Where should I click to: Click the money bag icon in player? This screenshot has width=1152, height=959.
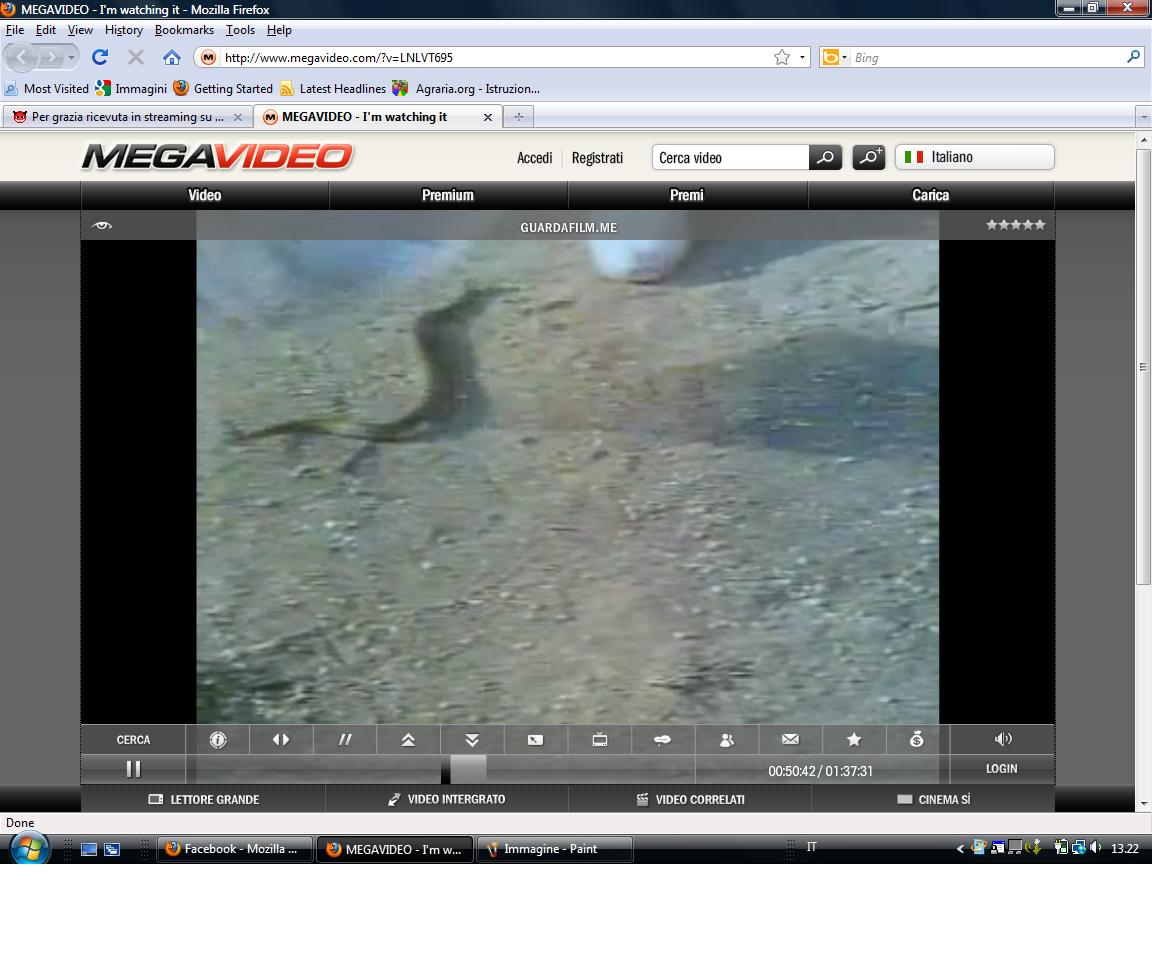point(917,740)
